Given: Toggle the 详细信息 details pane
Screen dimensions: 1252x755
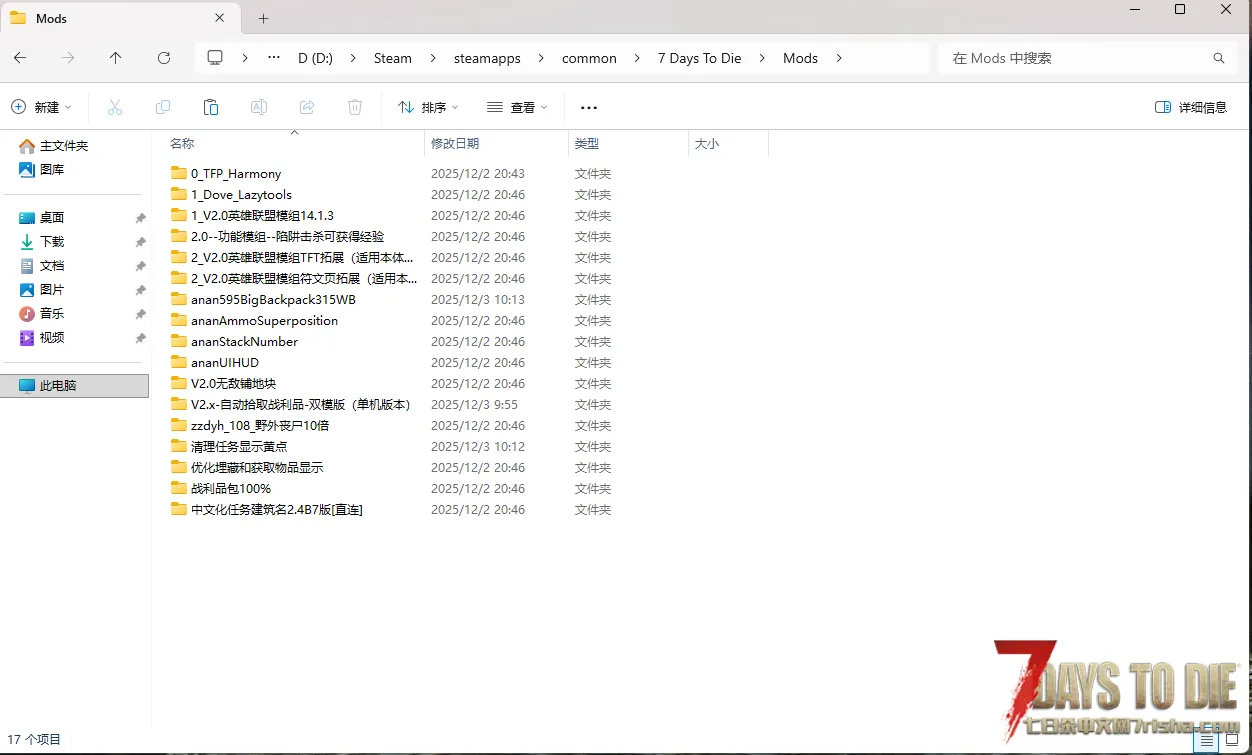Looking at the screenshot, I should [1190, 107].
